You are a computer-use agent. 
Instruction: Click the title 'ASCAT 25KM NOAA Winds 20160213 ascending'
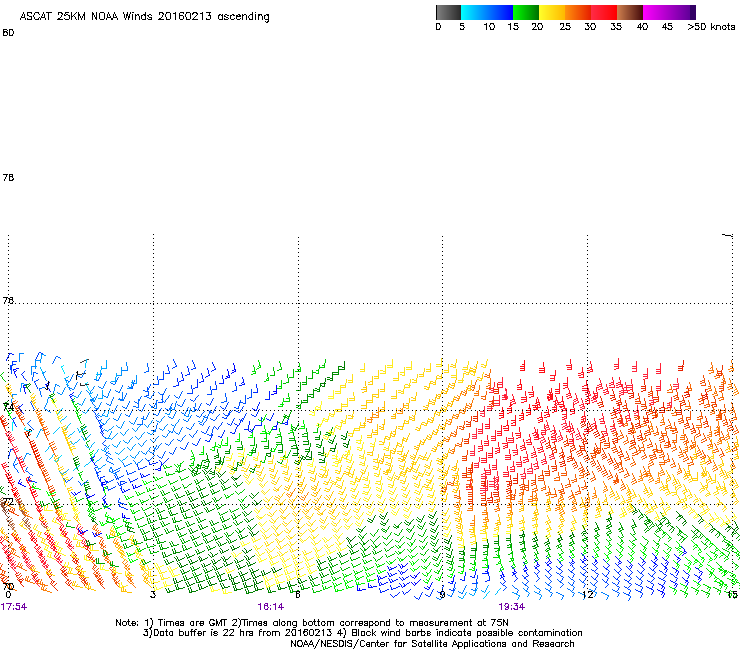point(144,17)
